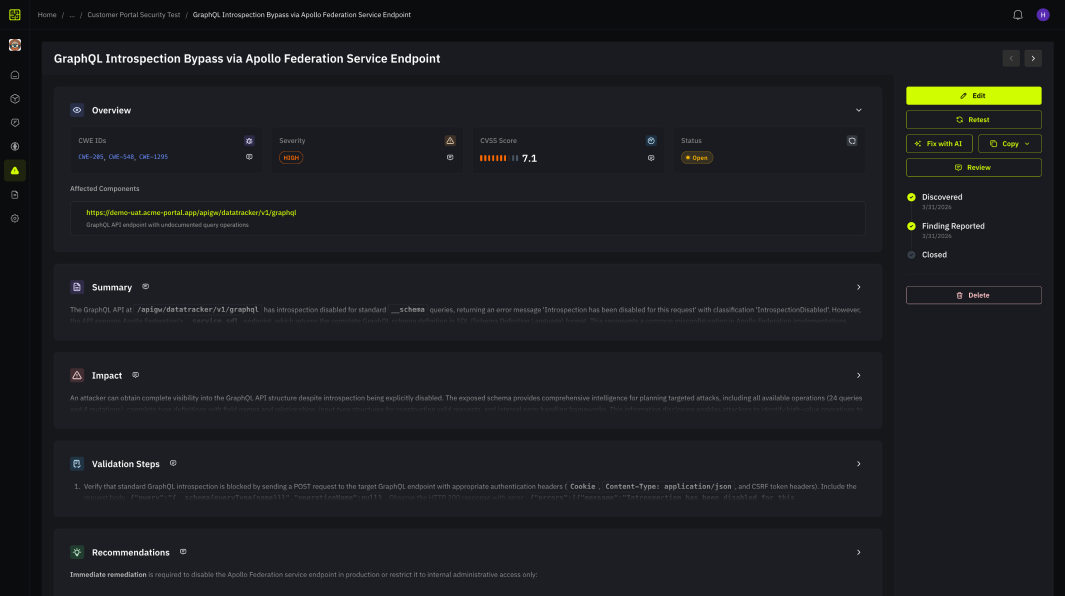Click the HIGH severity badge

click(x=291, y=158)
